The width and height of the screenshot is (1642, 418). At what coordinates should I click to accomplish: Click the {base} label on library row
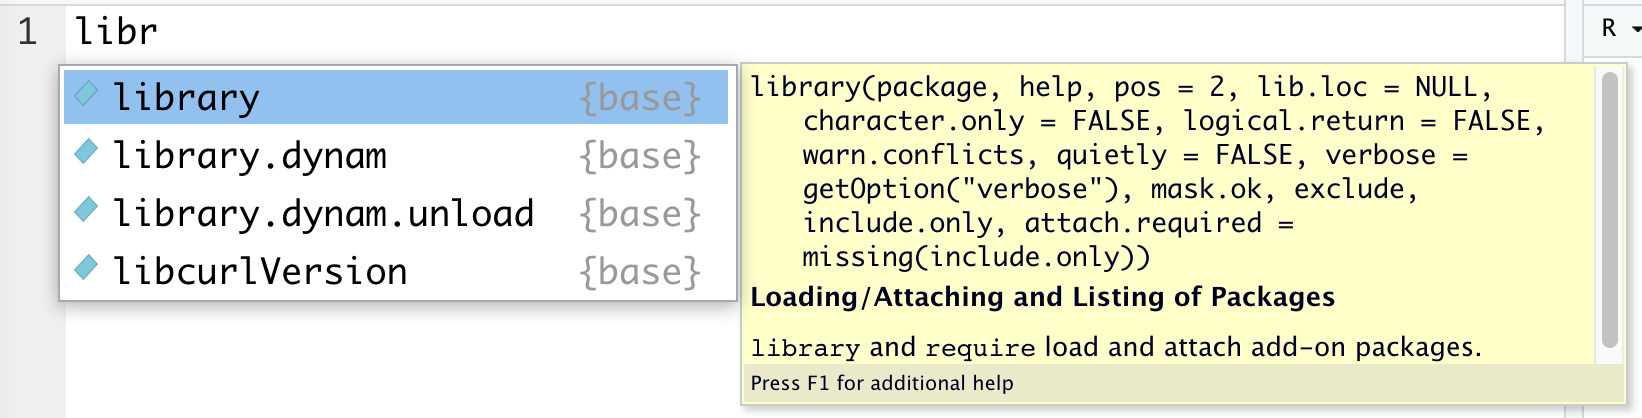click(x=641, y=98)
